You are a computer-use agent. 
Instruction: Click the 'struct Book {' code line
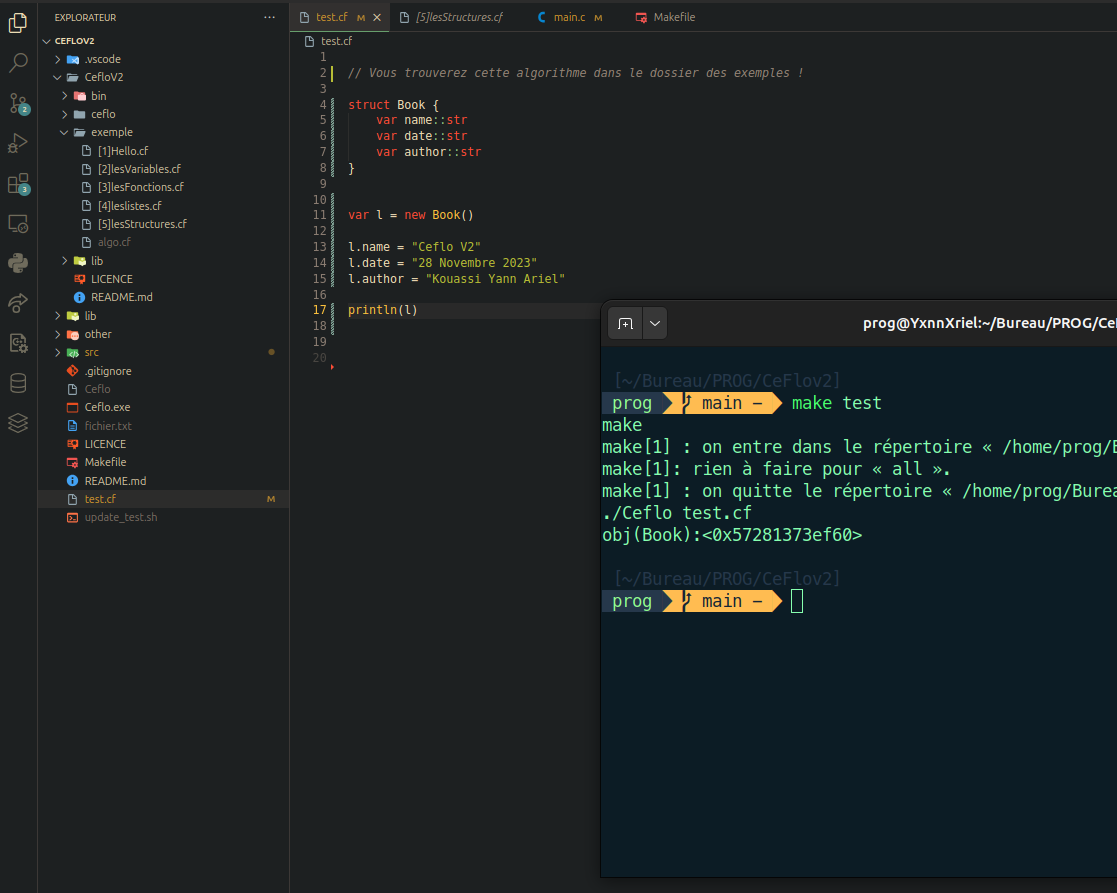pos(393,105)
